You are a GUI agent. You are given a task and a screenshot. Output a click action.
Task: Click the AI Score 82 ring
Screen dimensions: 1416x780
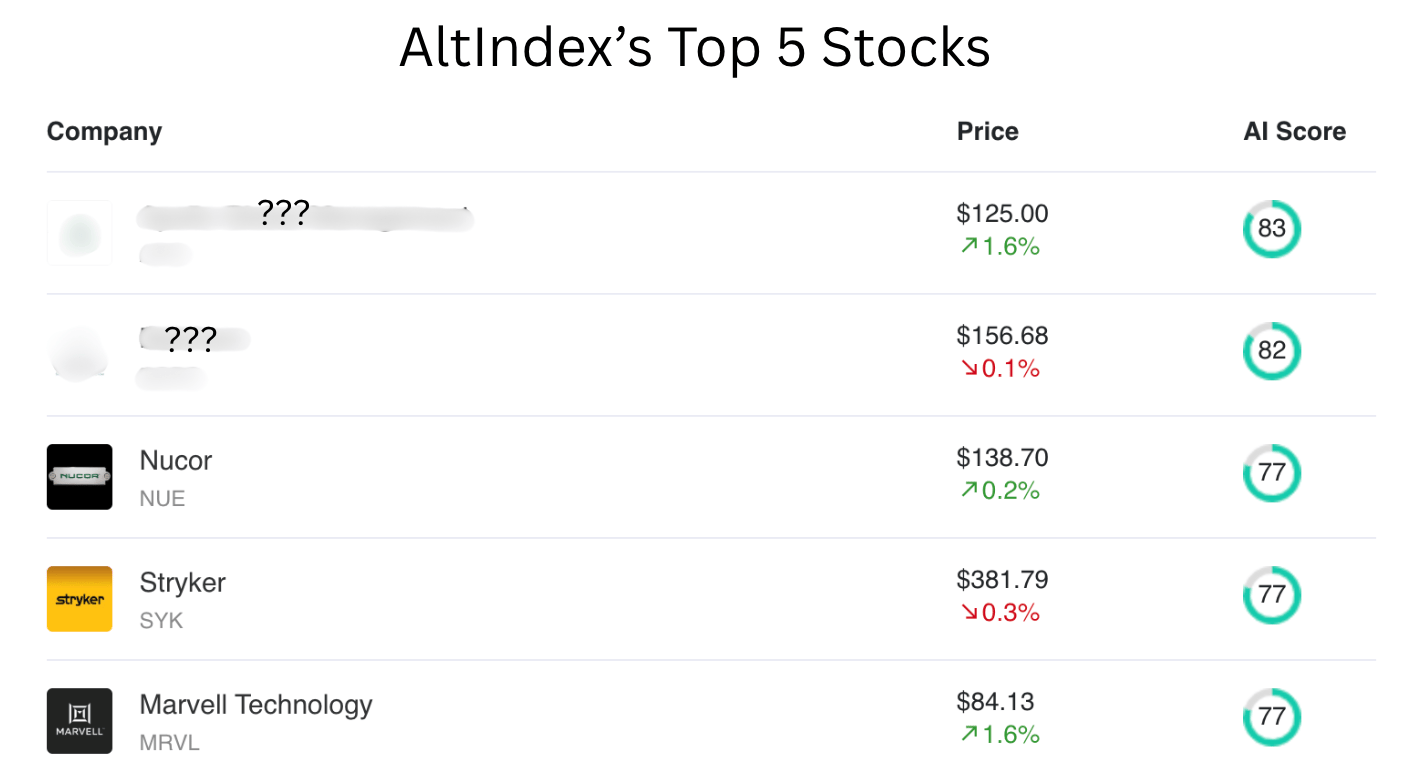tap(1271, 351)
